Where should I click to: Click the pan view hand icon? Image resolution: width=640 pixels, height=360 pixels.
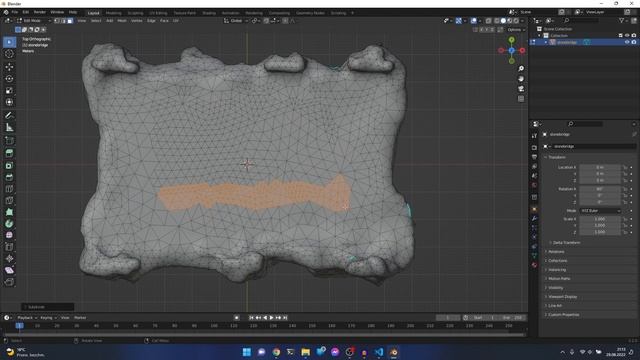[x=521, y=79]
